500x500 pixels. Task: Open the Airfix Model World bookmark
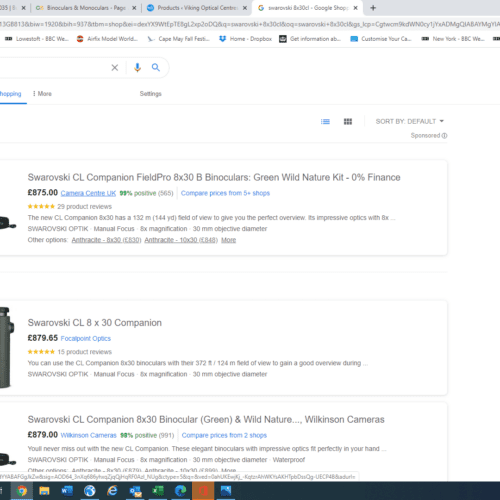(x=107, y=39)
